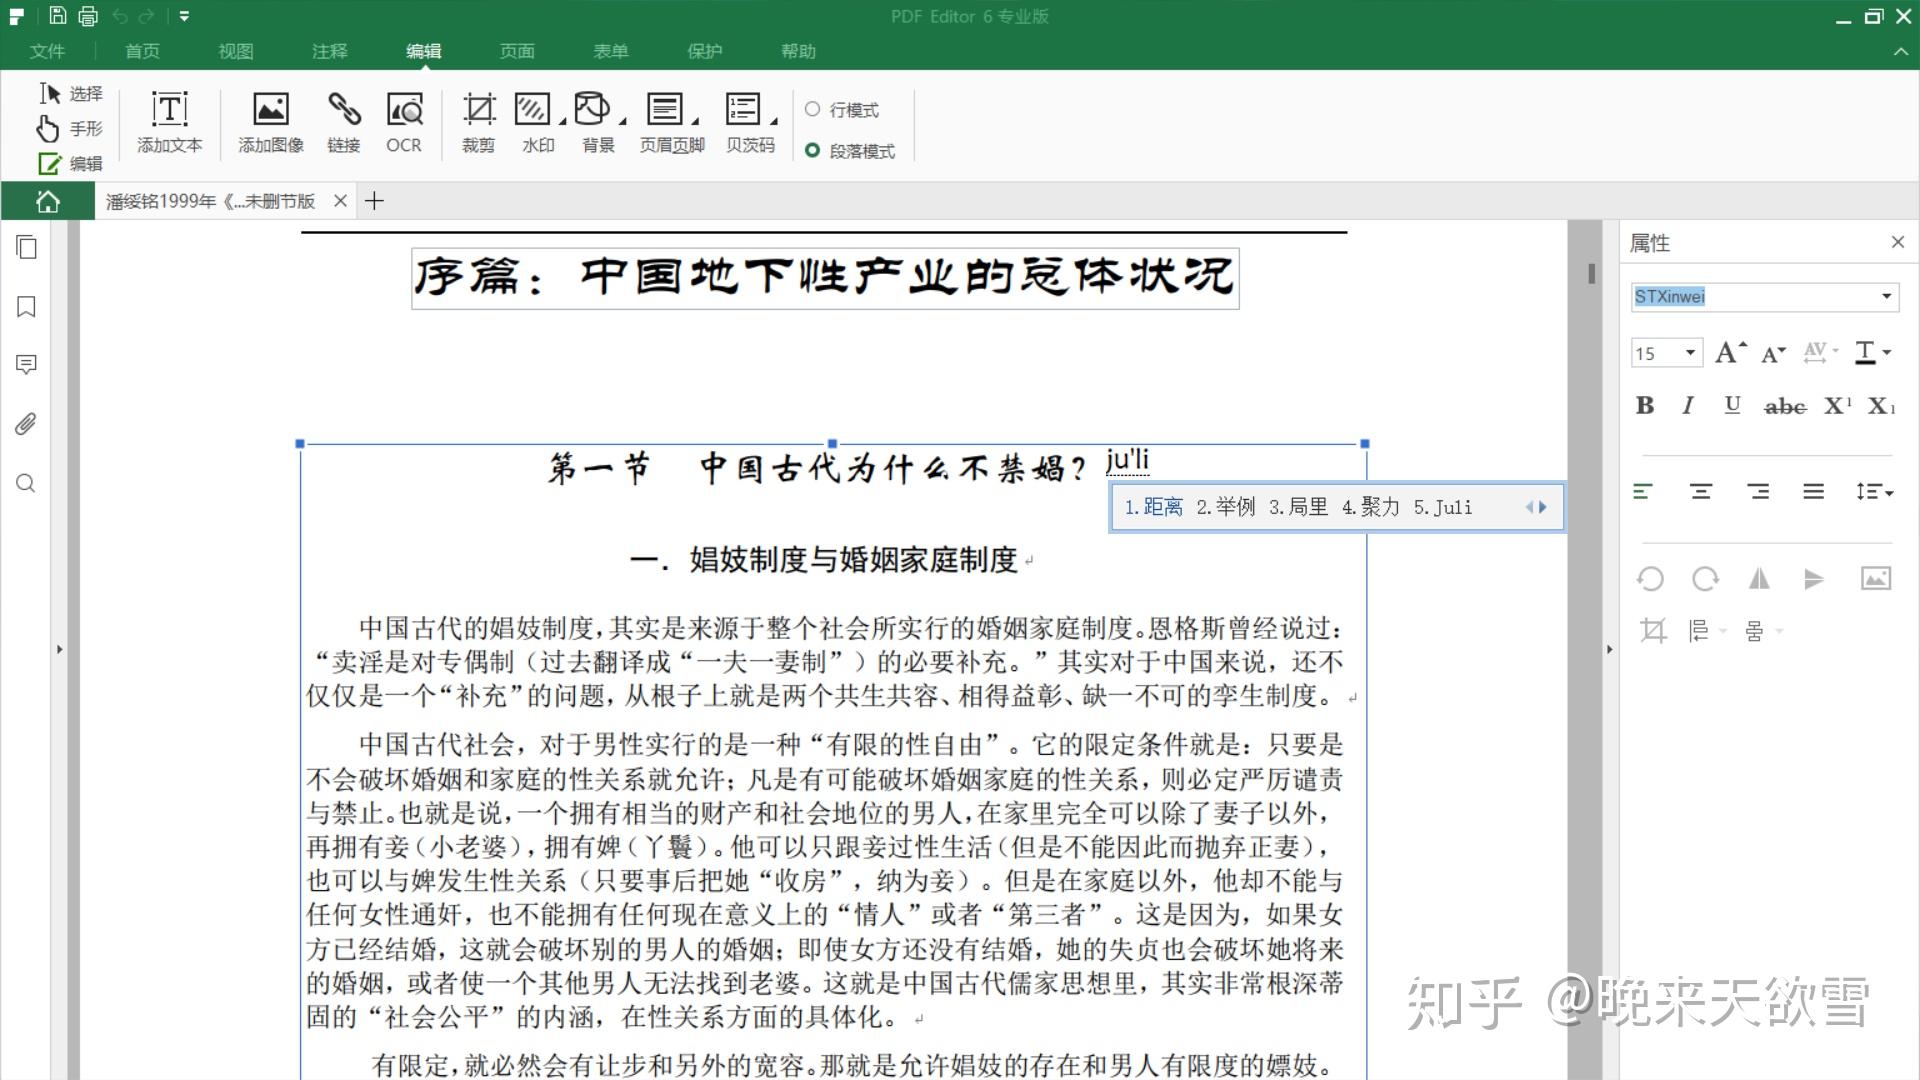Open the bookmarks sidebar panel
Image resolution: width=1920 pixels, height=1080 pixels.
[27, 306]
